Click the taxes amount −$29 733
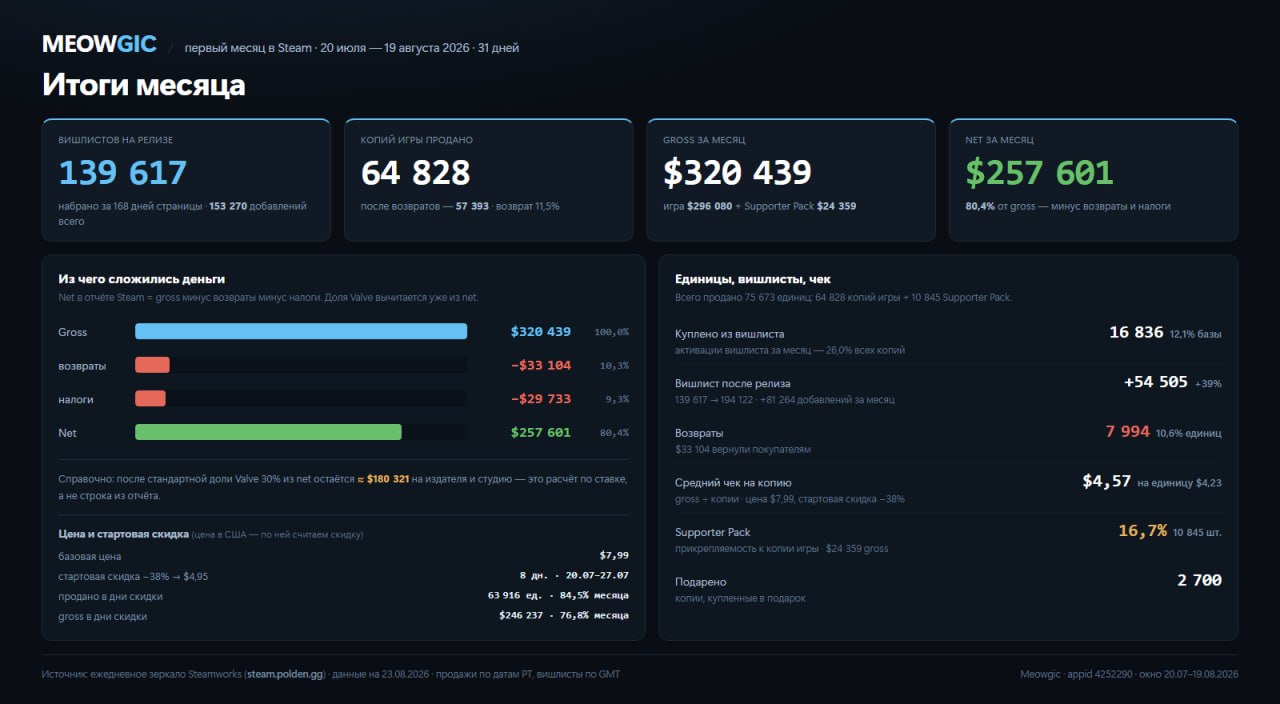Image resolution: width=1280 pixels, height=704 pixels. [541, 399]
